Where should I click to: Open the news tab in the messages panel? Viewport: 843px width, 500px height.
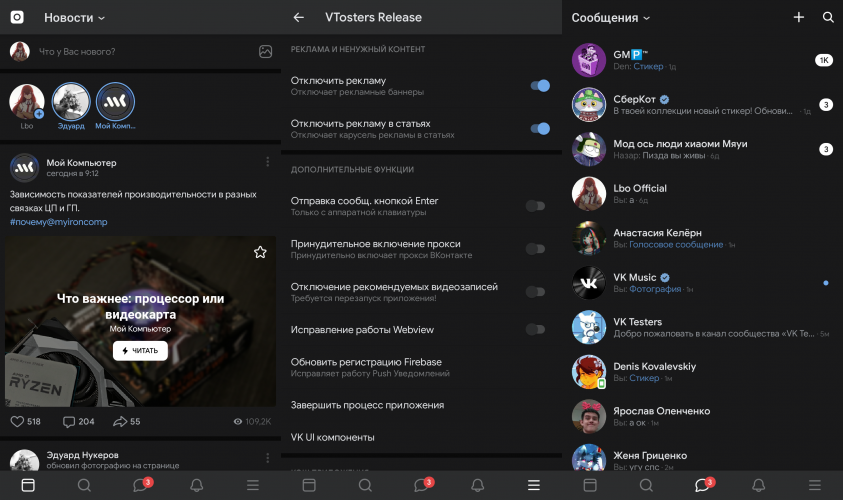point(590,485)
